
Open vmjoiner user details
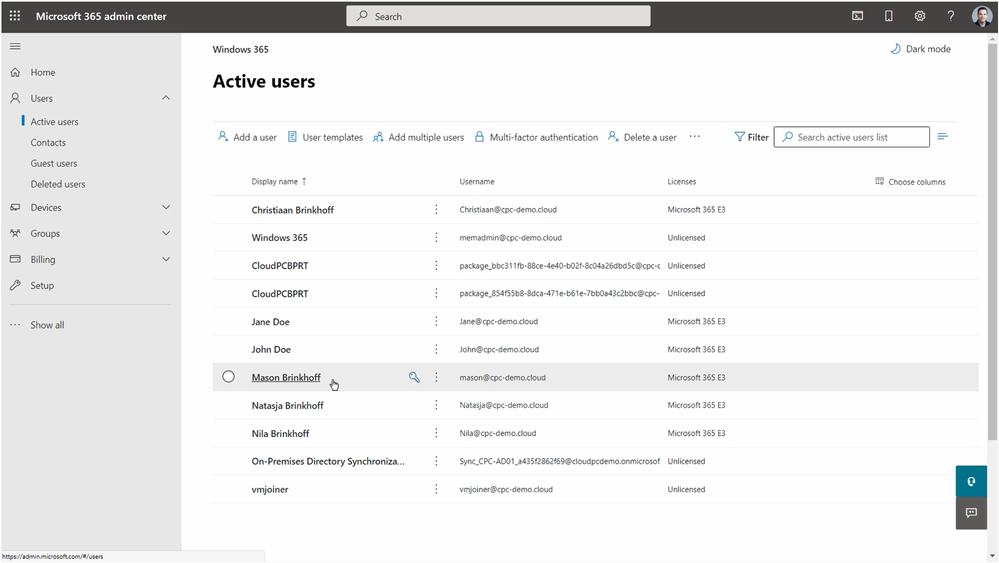point(270,489)
